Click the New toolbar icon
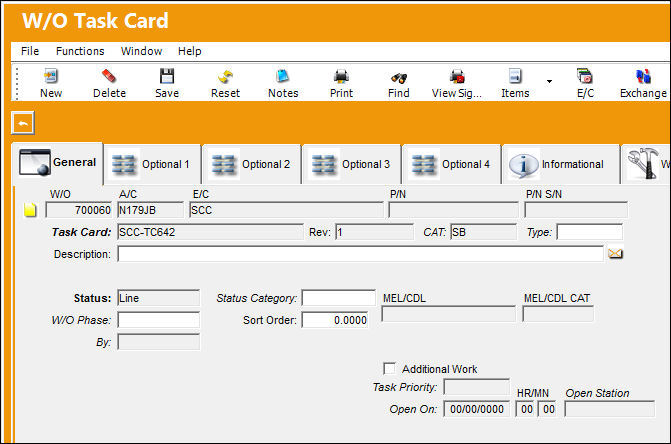The image size is (671, 444). [51, 77]
